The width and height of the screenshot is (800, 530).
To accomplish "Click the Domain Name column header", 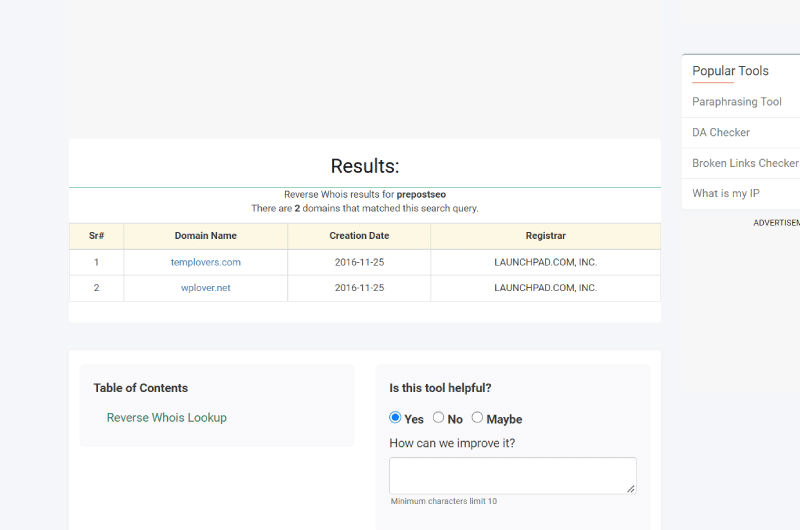I will coord(206,236).
